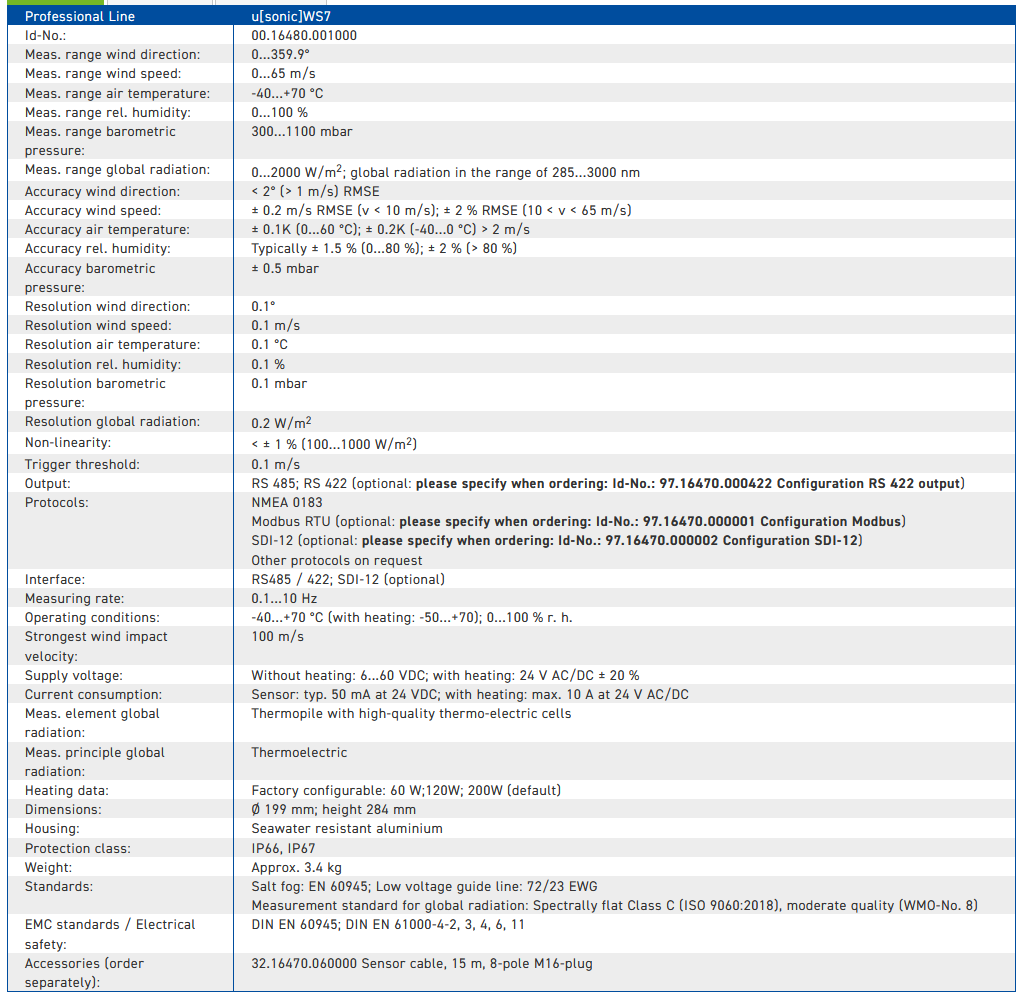1024x996 pixels.
Task: Select the dimensions 'Ø 199 mm; height 284 mm'
Action: [334, 809]
